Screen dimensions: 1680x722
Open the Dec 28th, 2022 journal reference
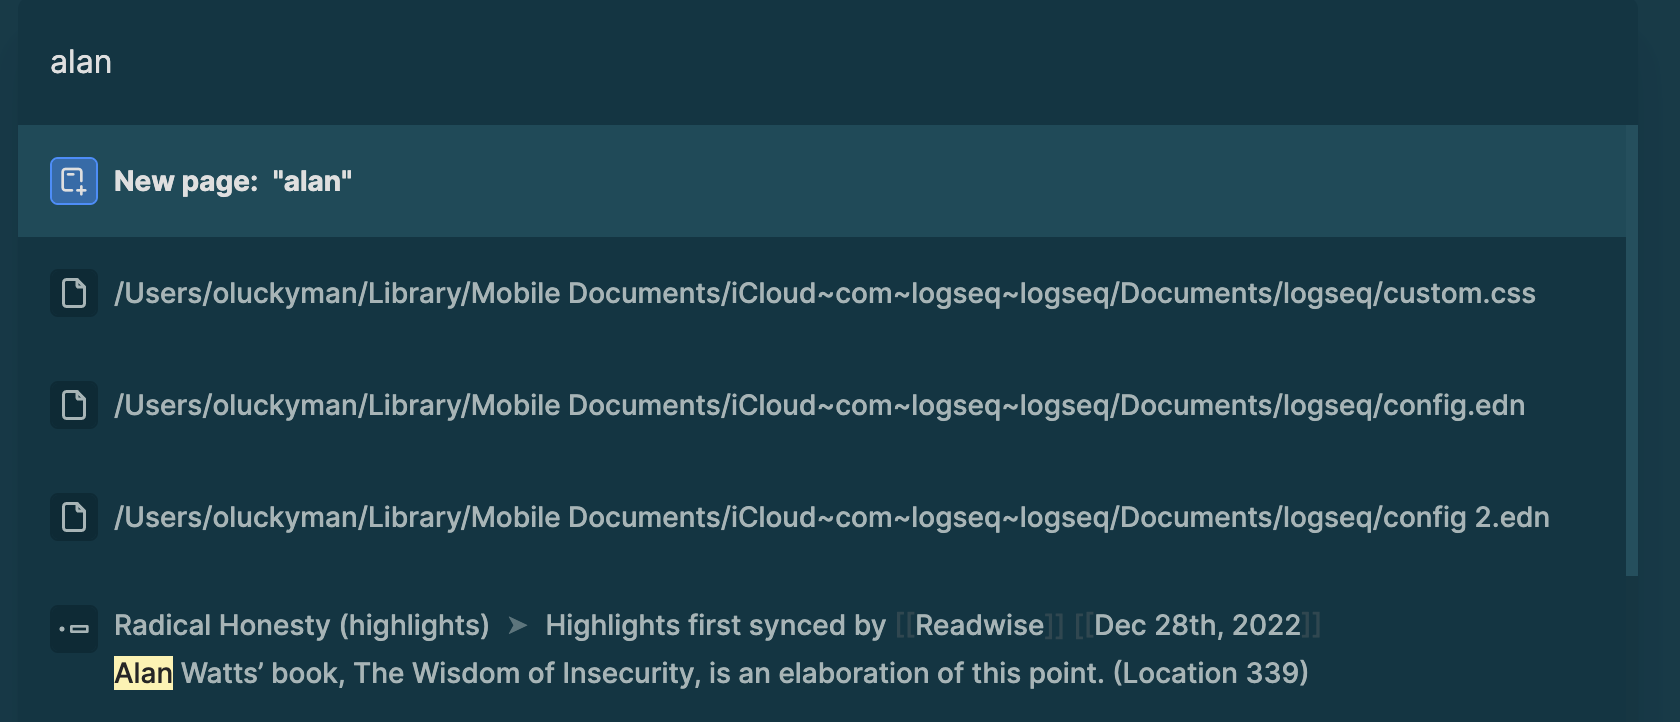coord(1199,625)
